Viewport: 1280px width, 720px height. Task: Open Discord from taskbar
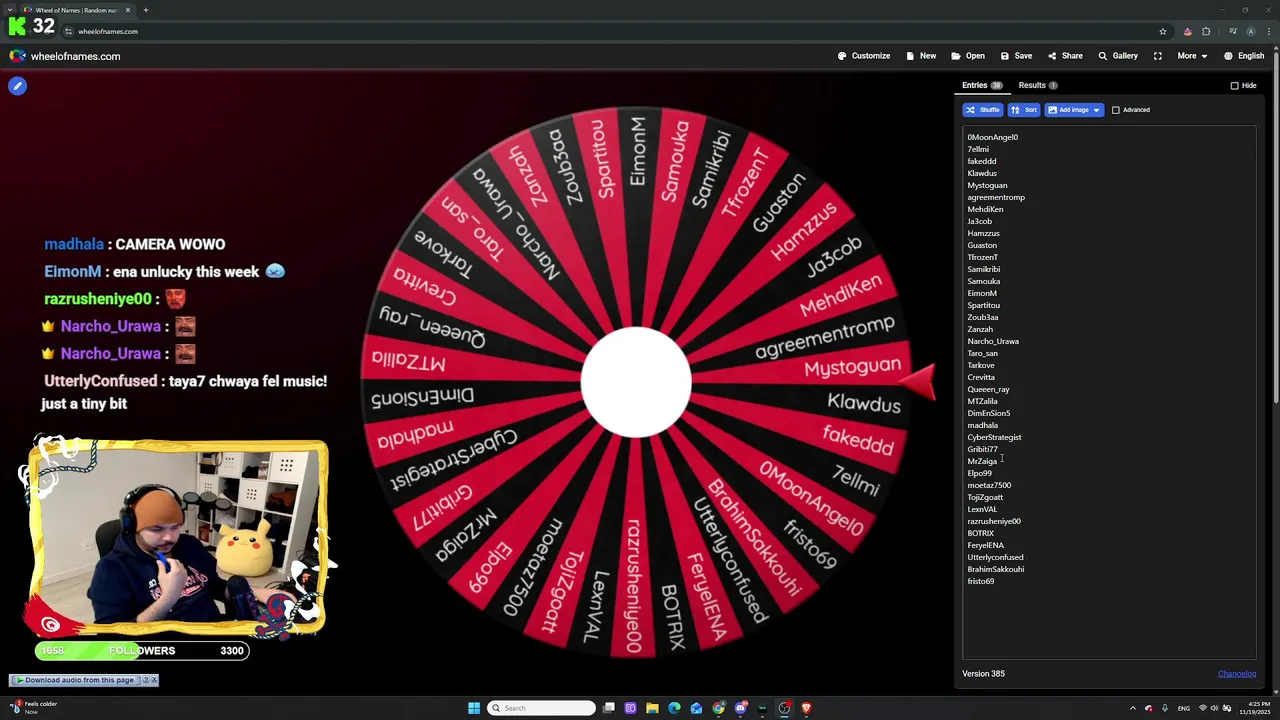740,708
